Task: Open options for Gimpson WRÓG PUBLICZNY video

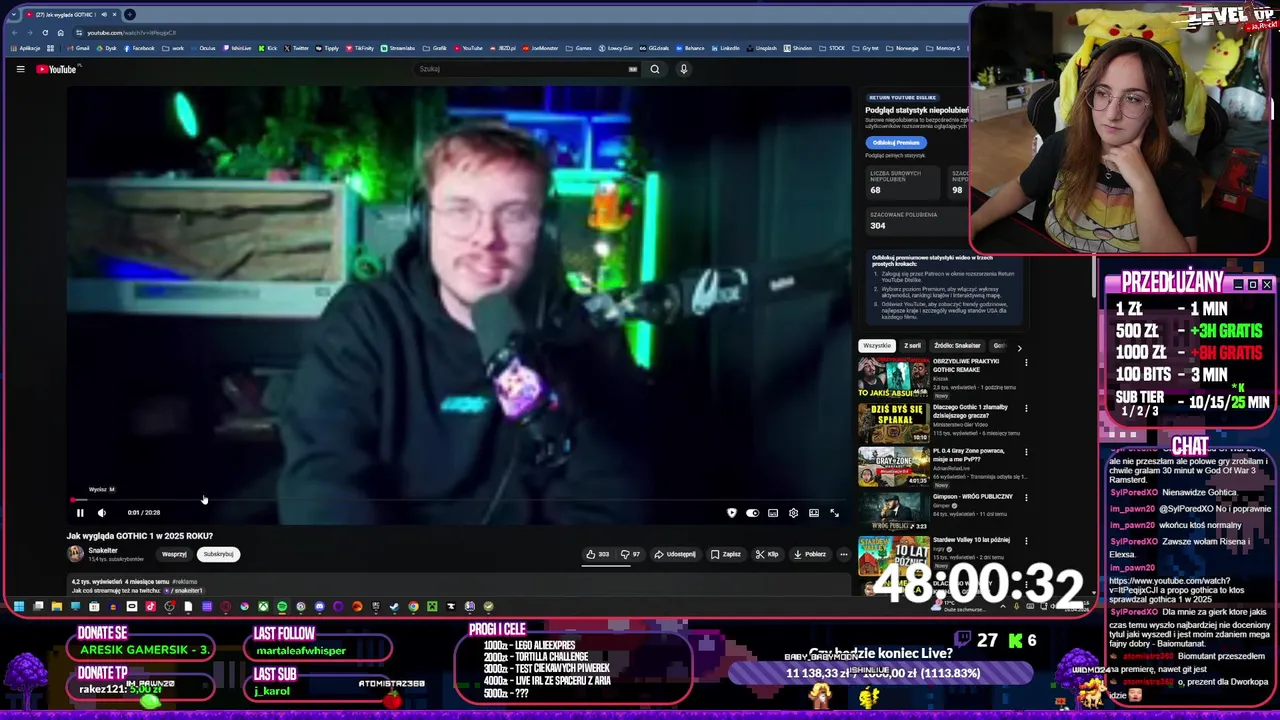Action: [1026, 497]
